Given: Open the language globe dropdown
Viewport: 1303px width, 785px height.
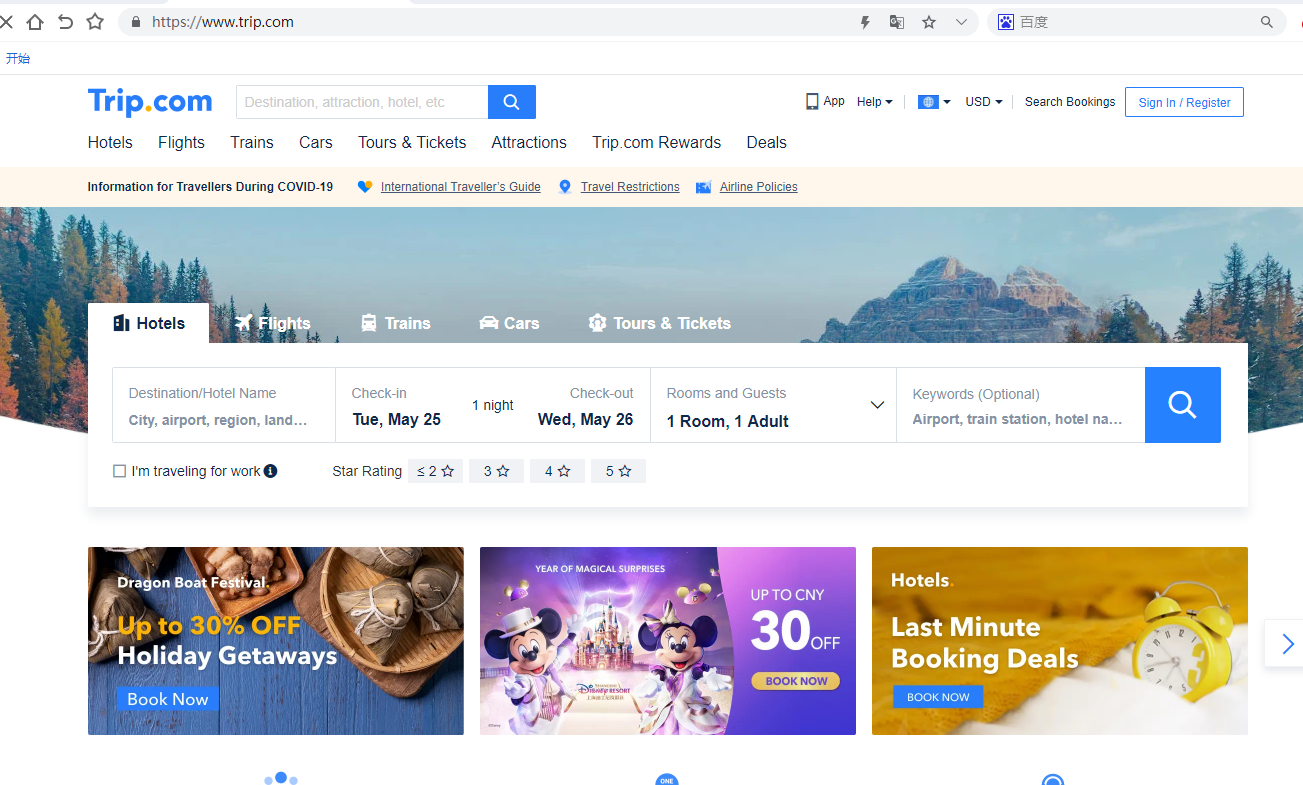Looking at the screenshot, I should (x=934, y=102).
